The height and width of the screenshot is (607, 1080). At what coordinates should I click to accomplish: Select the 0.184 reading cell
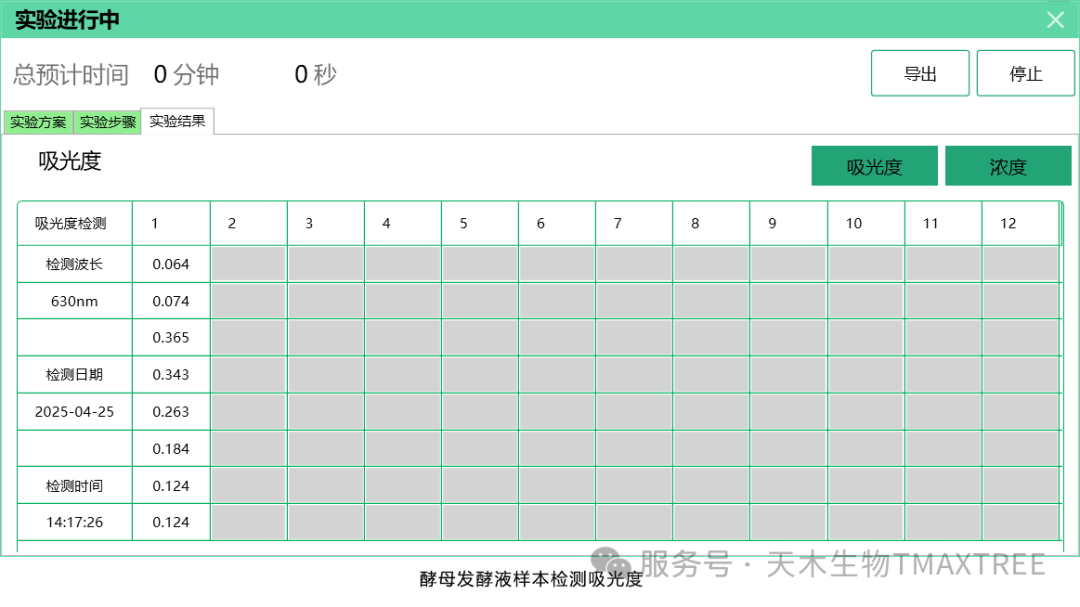(x=171, y=449)
